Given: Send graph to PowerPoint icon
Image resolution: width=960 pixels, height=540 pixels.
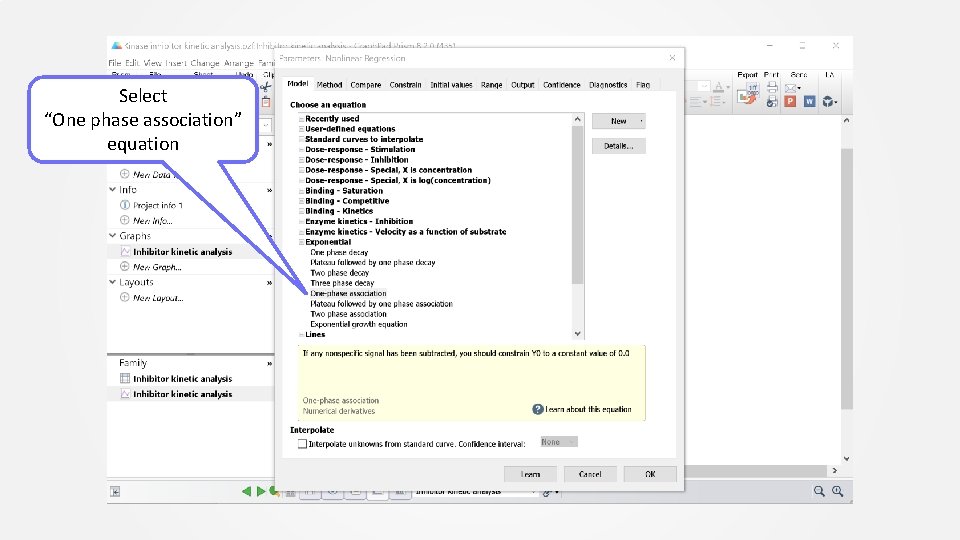Looking at the screenshot, I should [x=790, y=102].
